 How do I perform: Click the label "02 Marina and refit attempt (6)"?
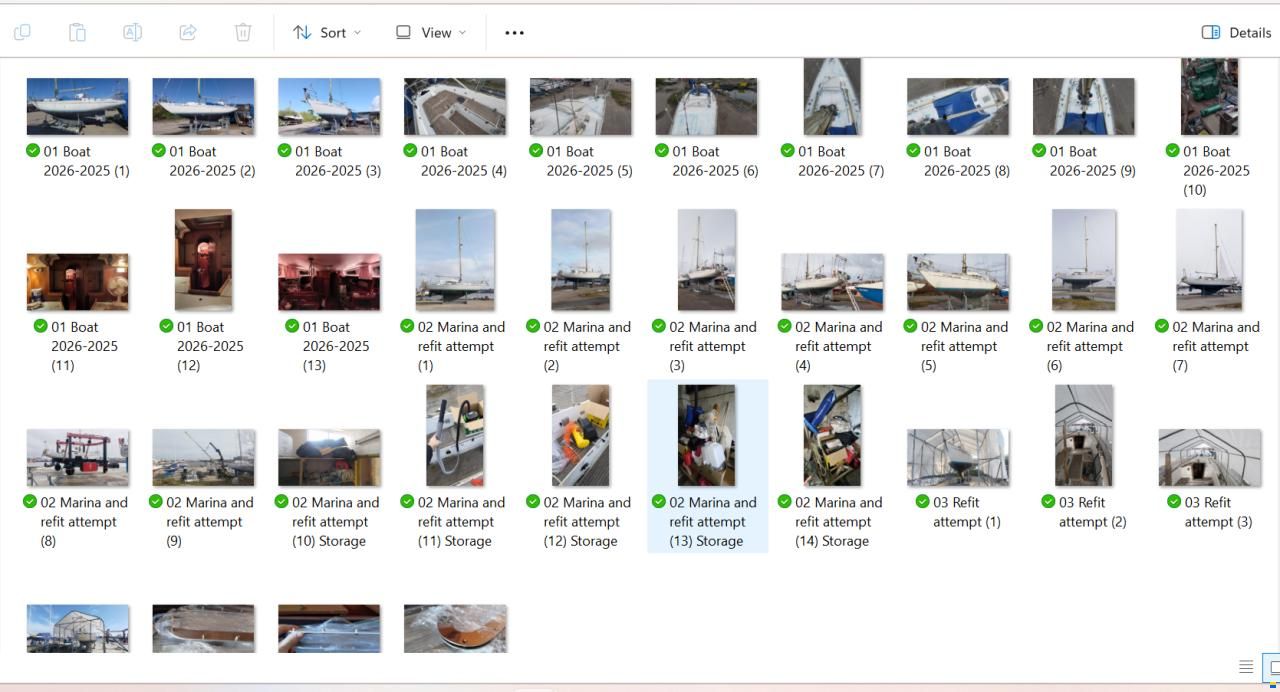coord(1090,346)
